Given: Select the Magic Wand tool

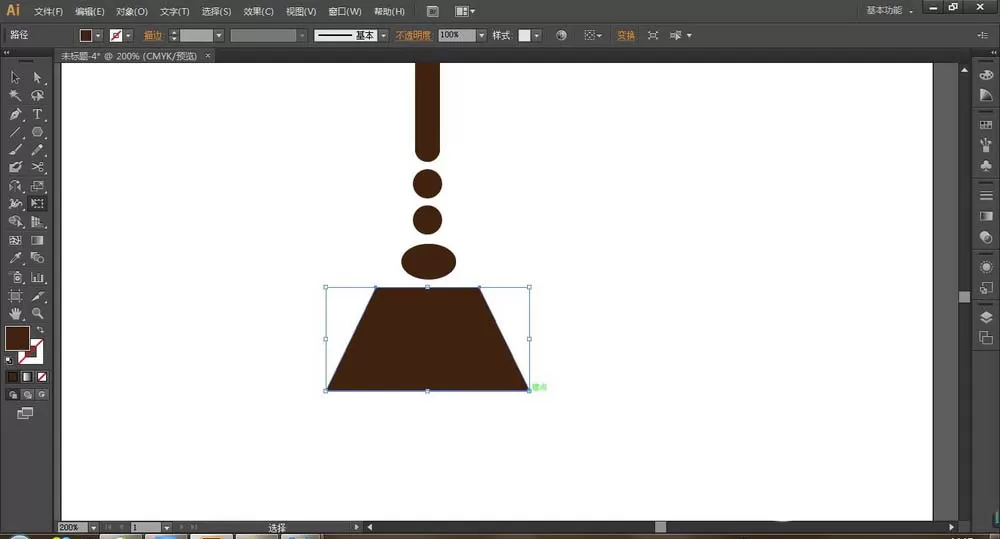Looking at the screenshot, I should pyautogui.click(x=15, y=96).
